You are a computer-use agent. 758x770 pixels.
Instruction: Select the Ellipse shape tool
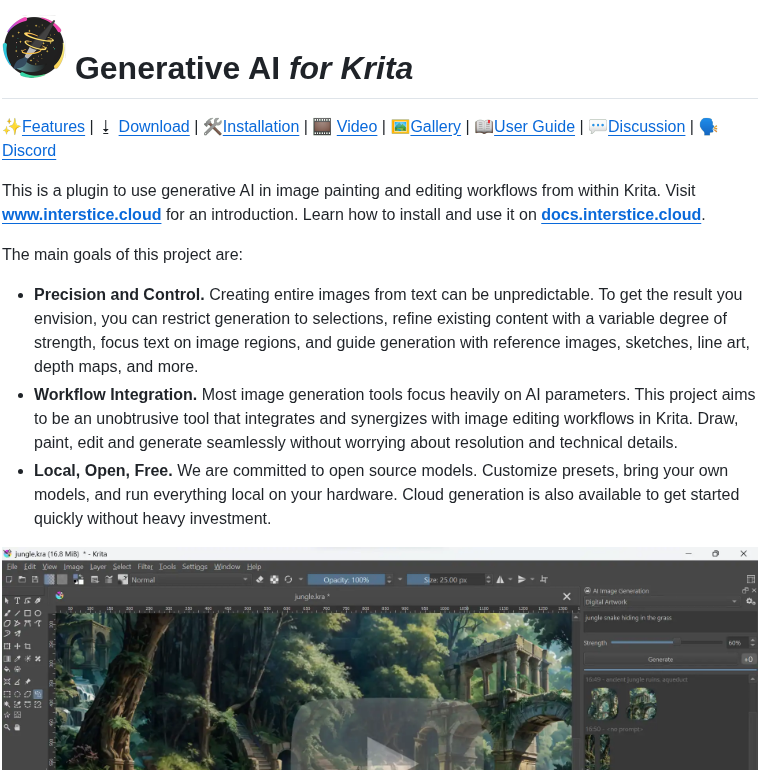click(38, 613)
